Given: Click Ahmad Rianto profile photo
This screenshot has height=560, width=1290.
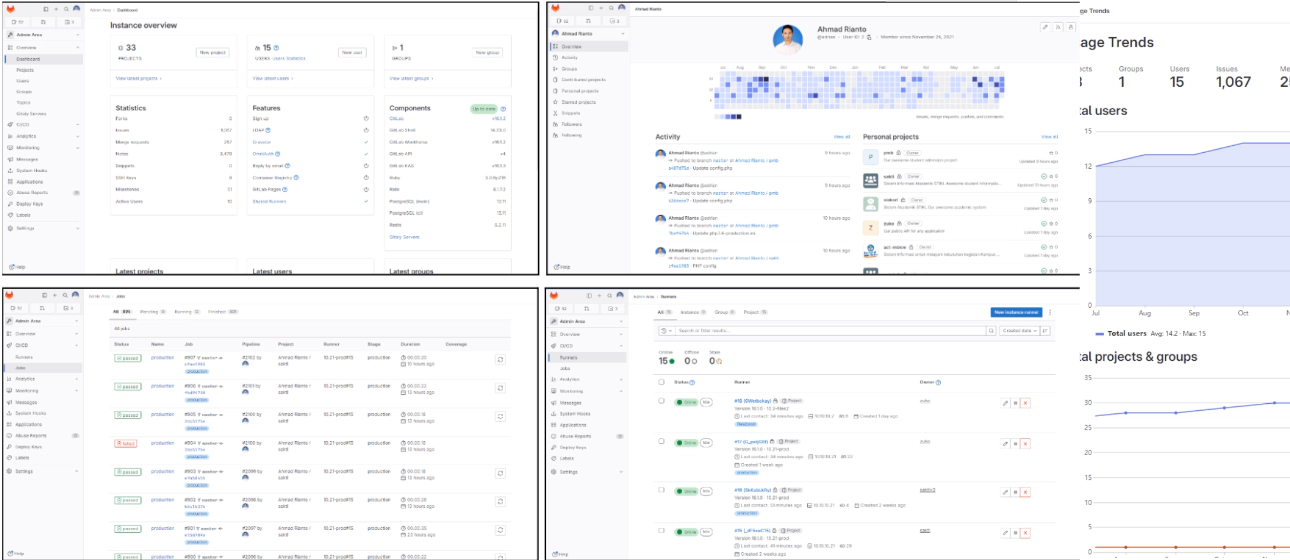Looking at the screenshot, I should click(788, 40).
